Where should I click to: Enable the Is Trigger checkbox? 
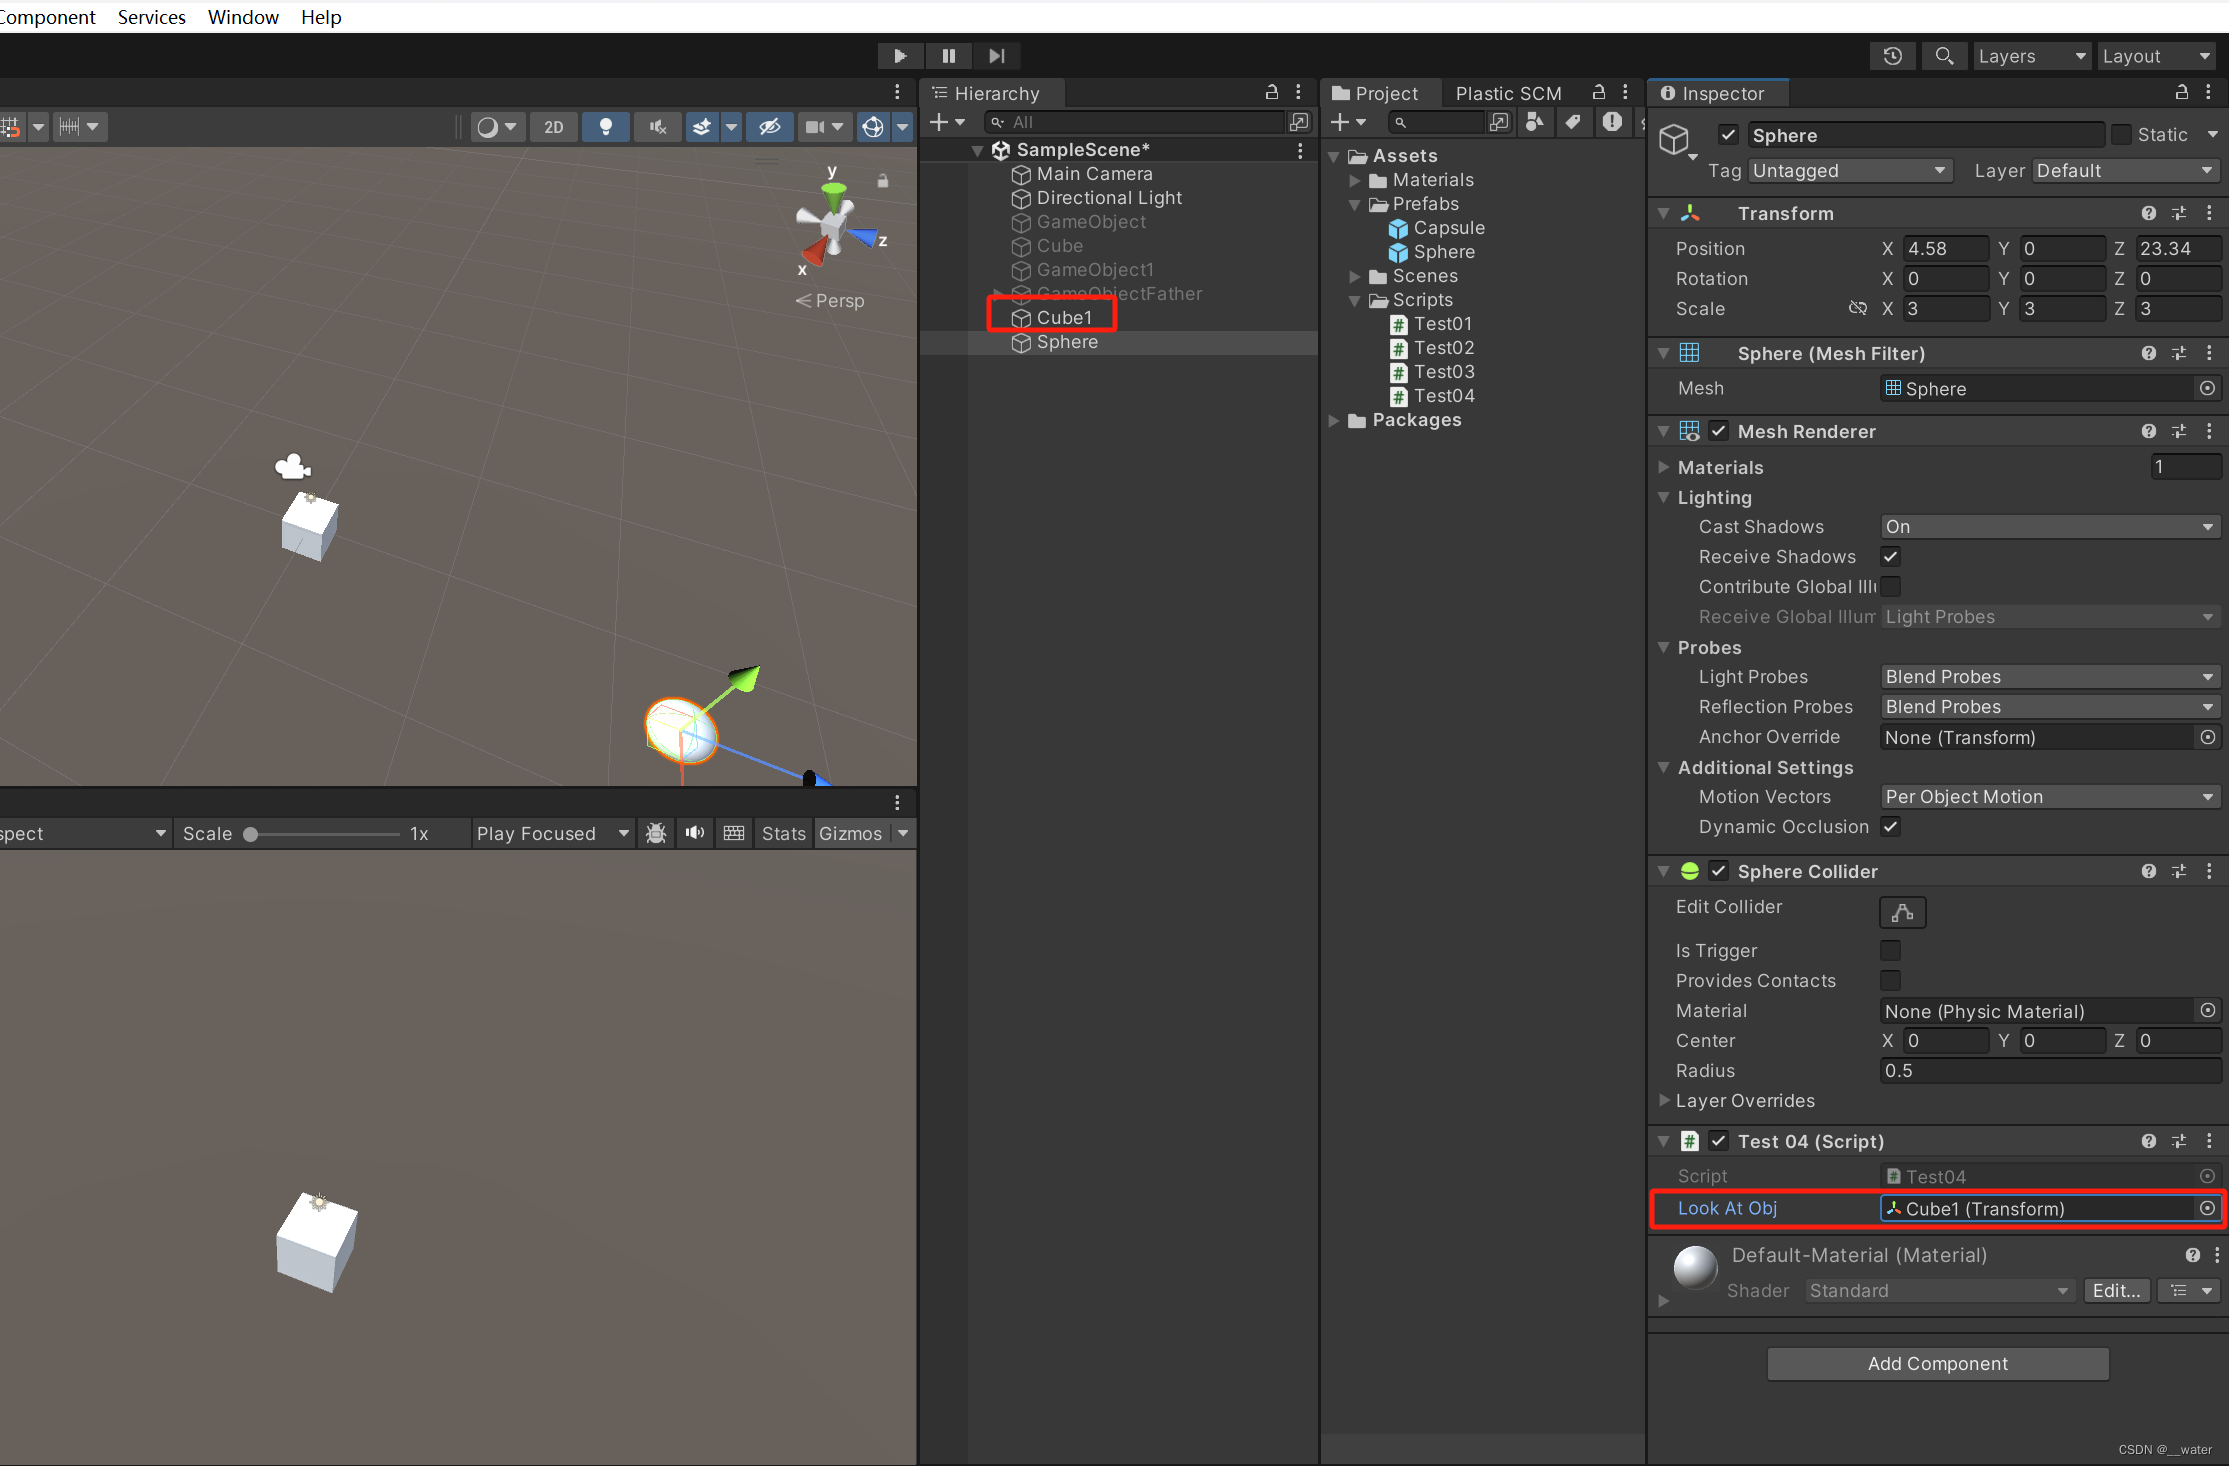tap(1890, 950)
